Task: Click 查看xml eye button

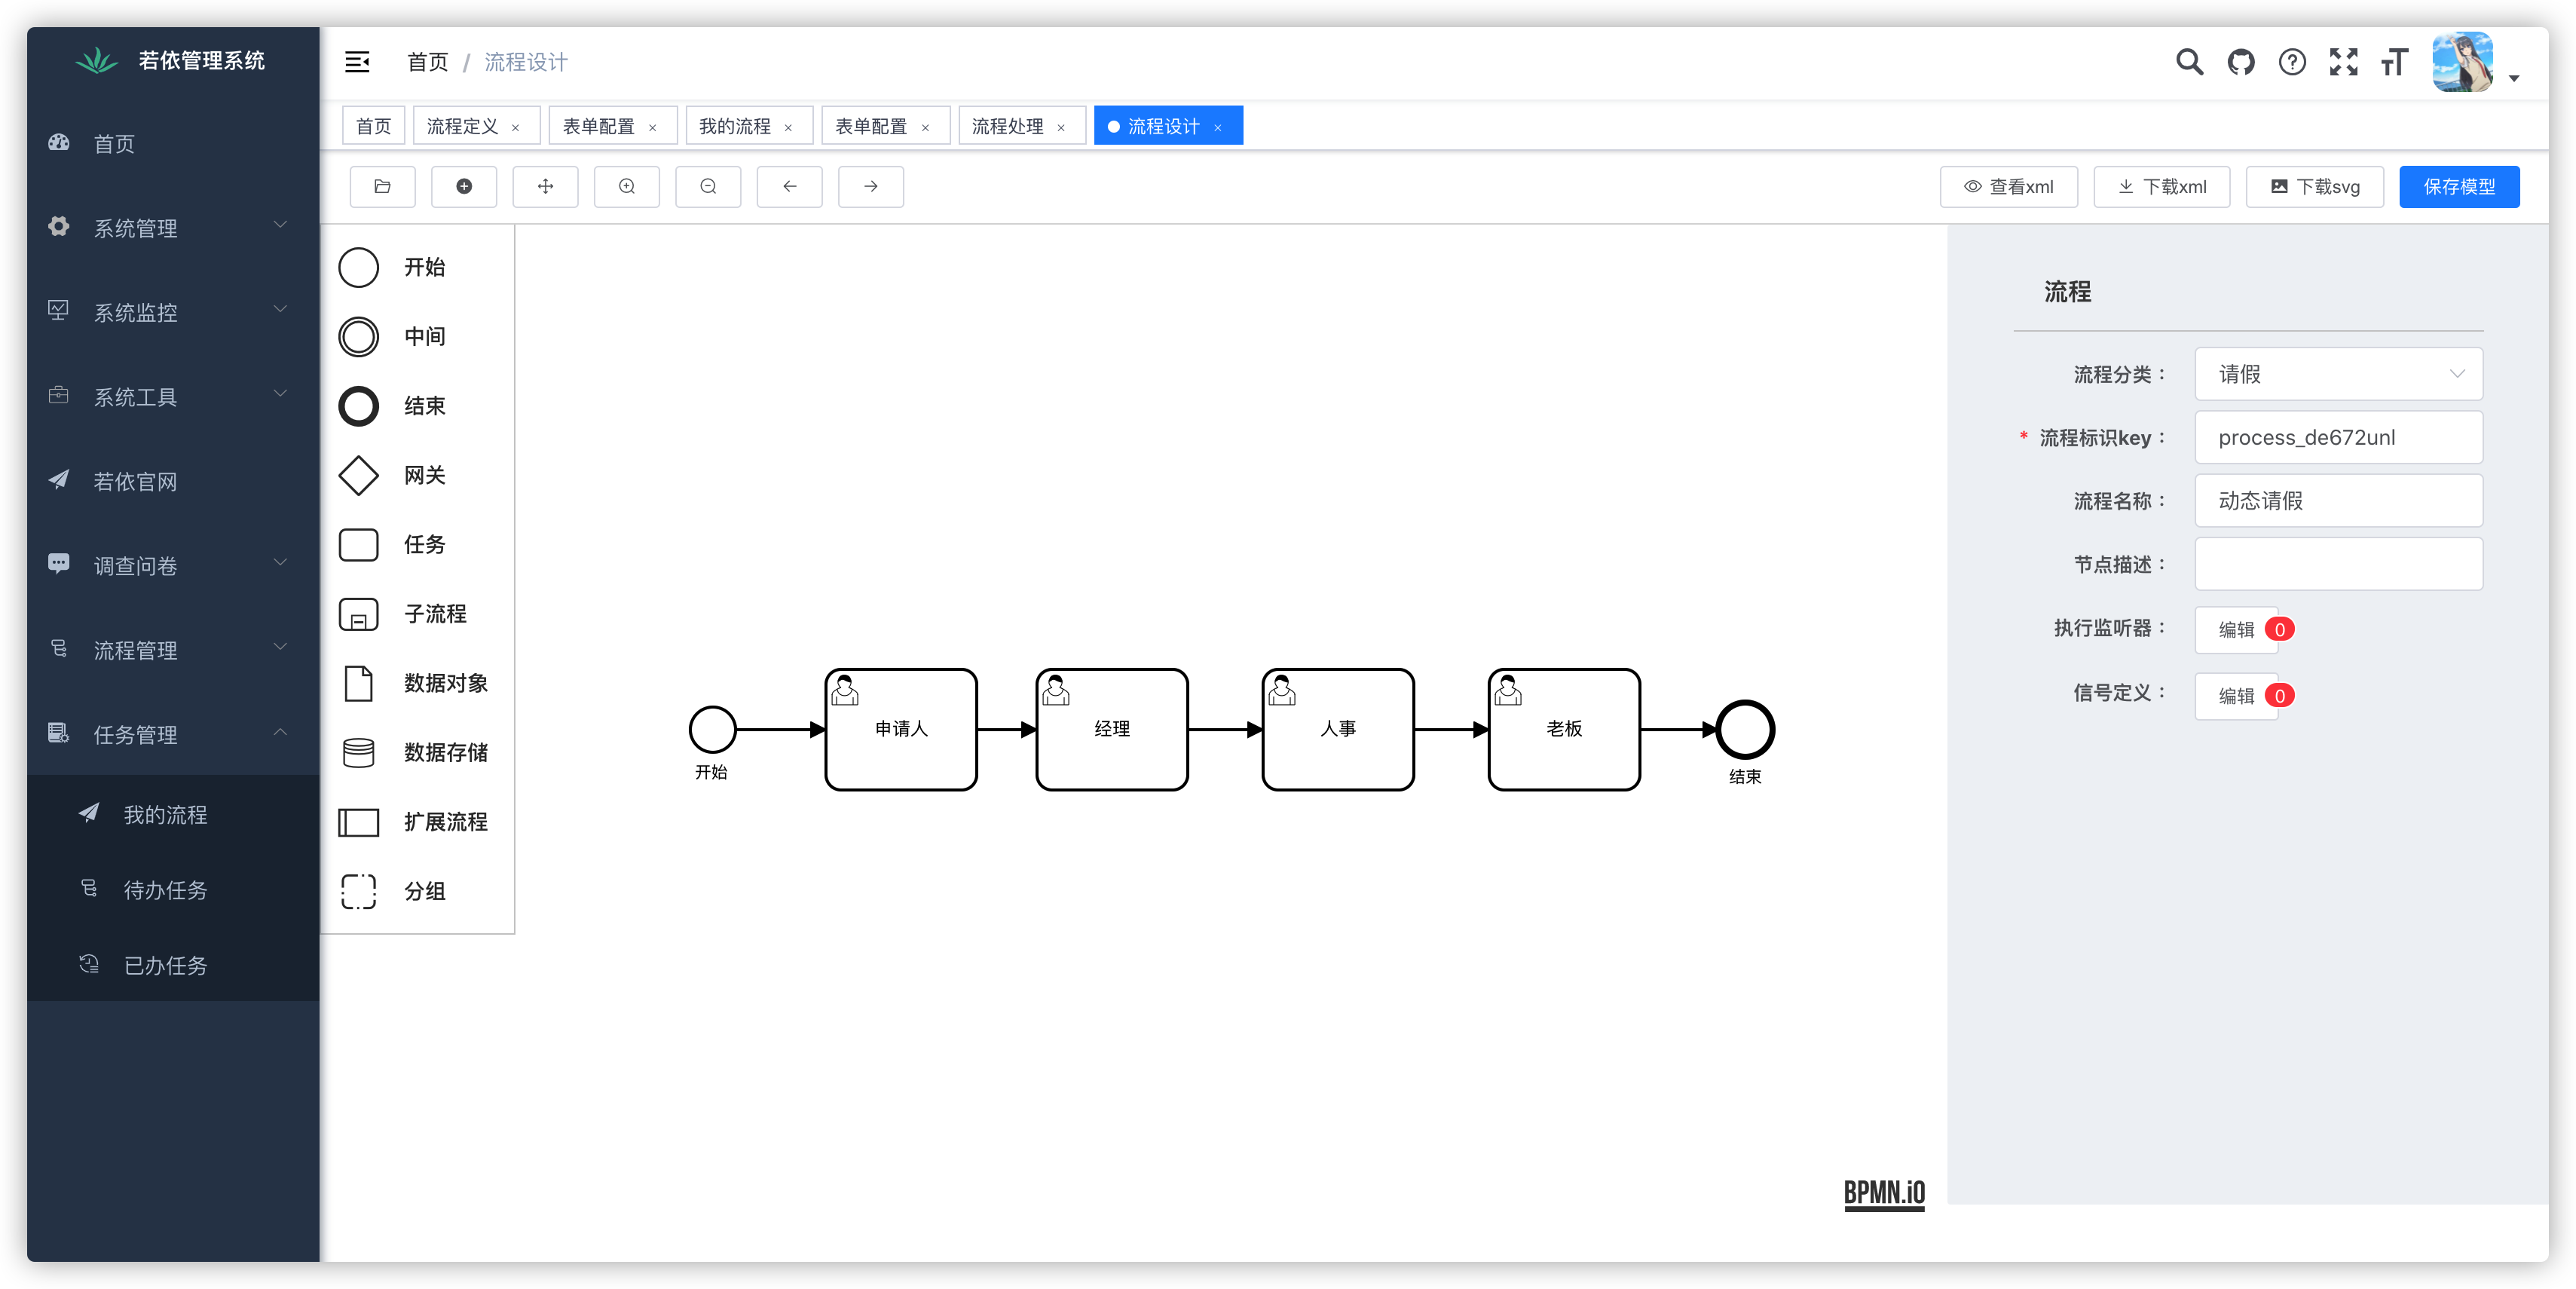Action: (2008, 187)
